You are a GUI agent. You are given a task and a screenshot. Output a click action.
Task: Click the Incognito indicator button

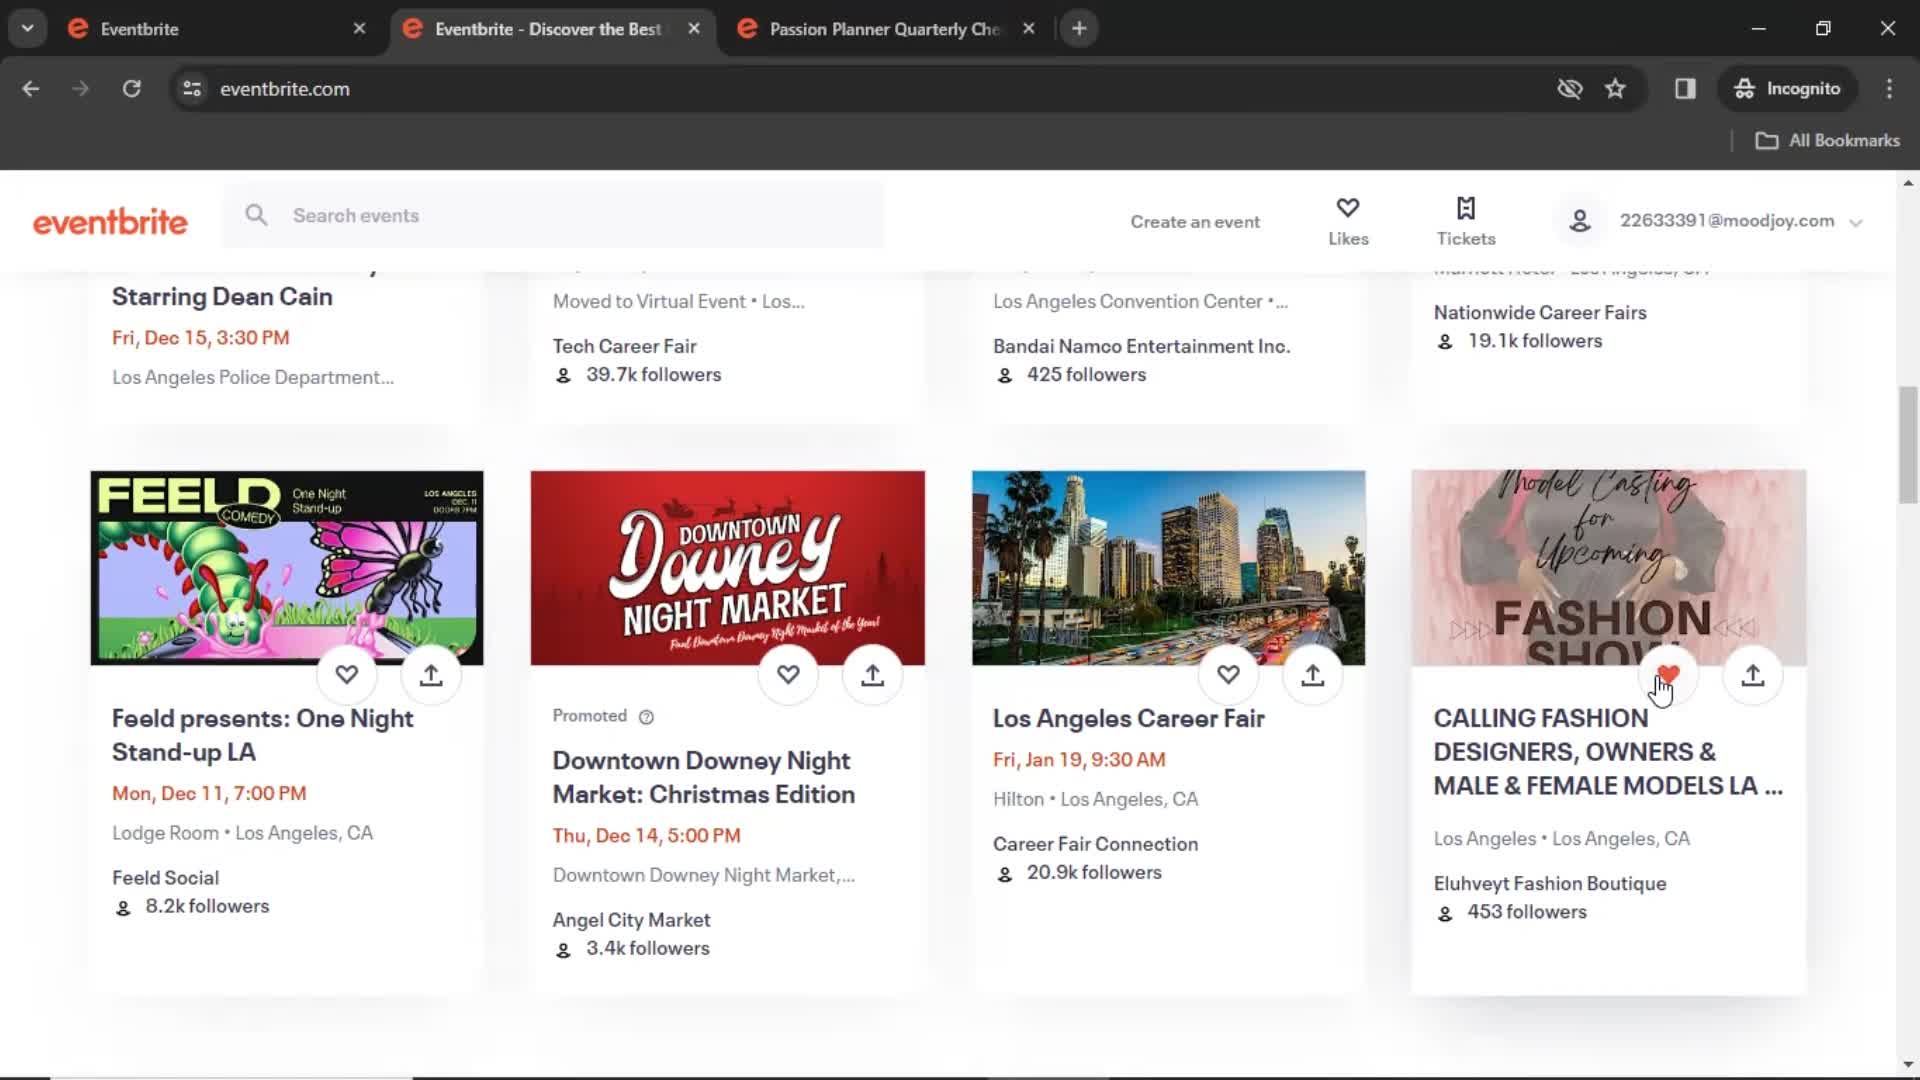1787,89
